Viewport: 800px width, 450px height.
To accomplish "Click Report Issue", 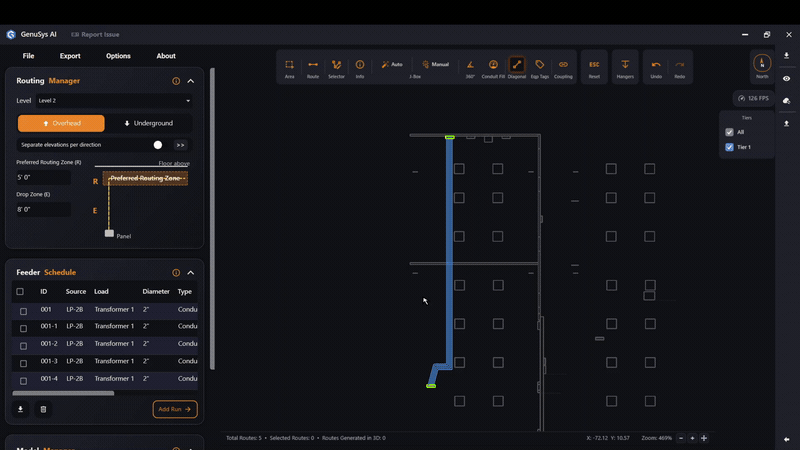I will [x=95, y=35].
